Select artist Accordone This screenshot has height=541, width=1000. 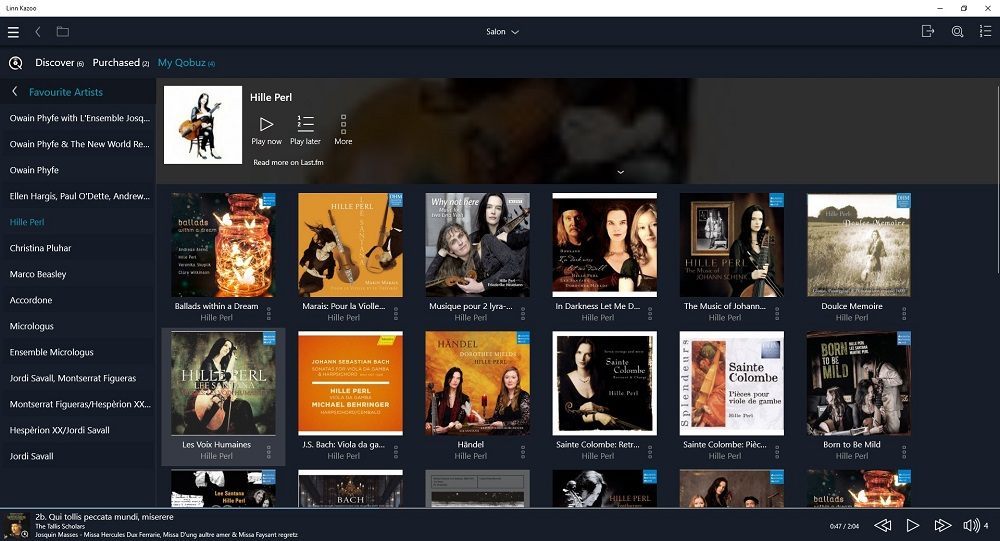(x=78, y=300)
